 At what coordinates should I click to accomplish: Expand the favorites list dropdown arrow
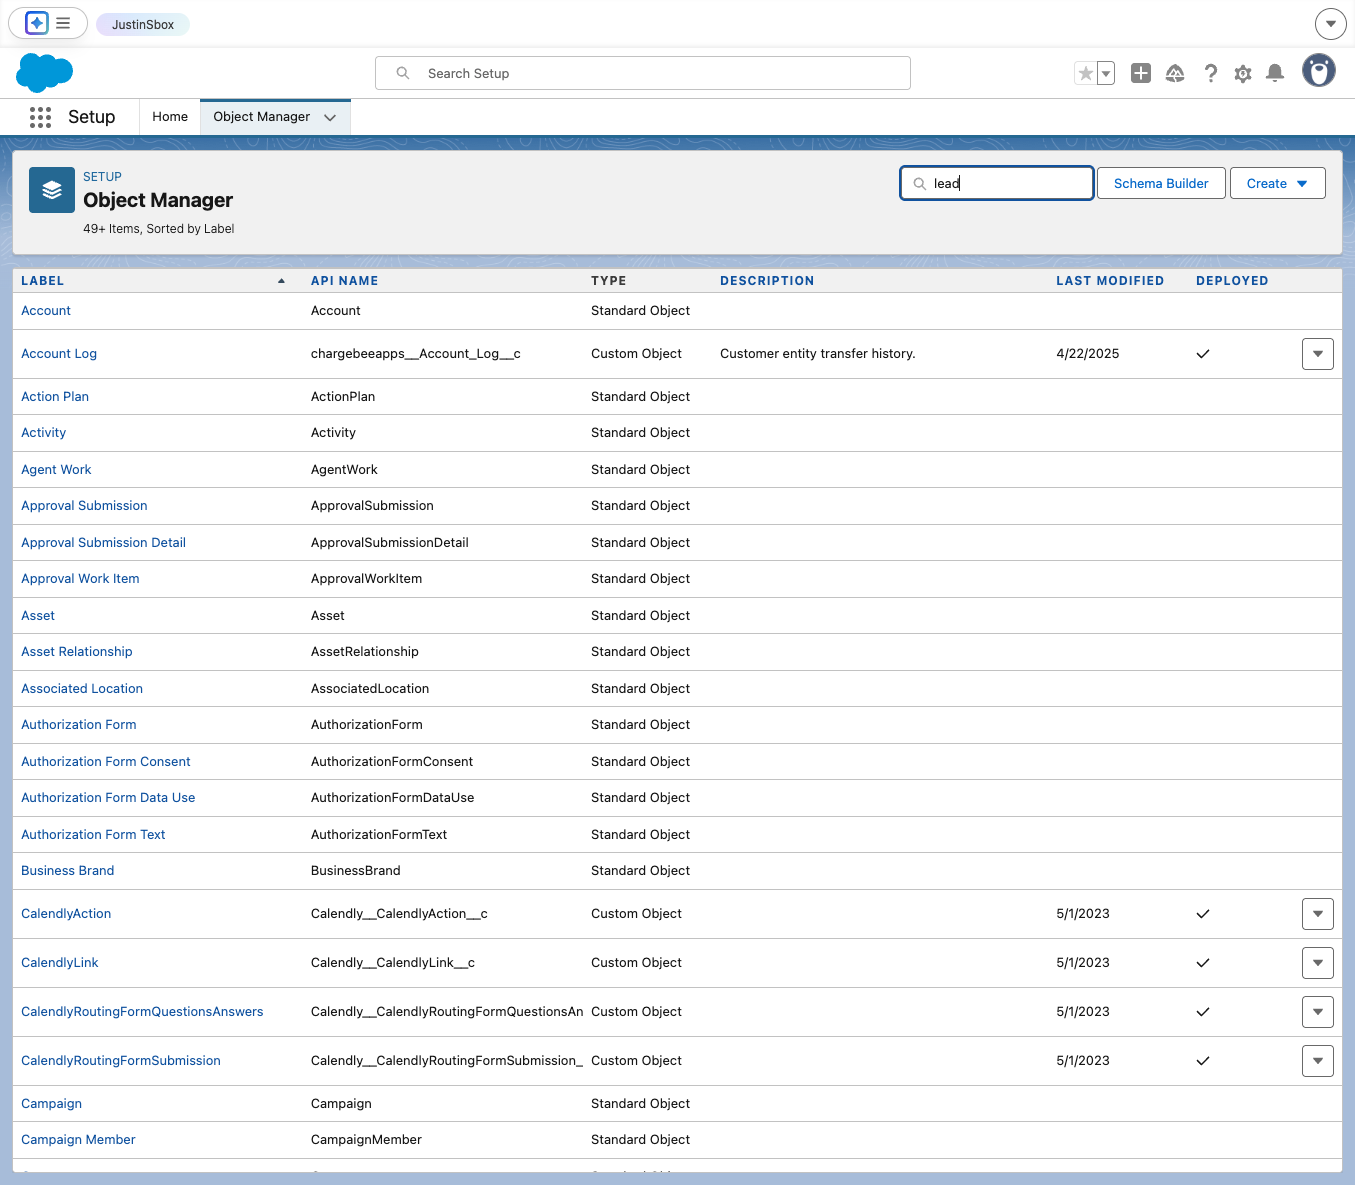(1106, 73)
